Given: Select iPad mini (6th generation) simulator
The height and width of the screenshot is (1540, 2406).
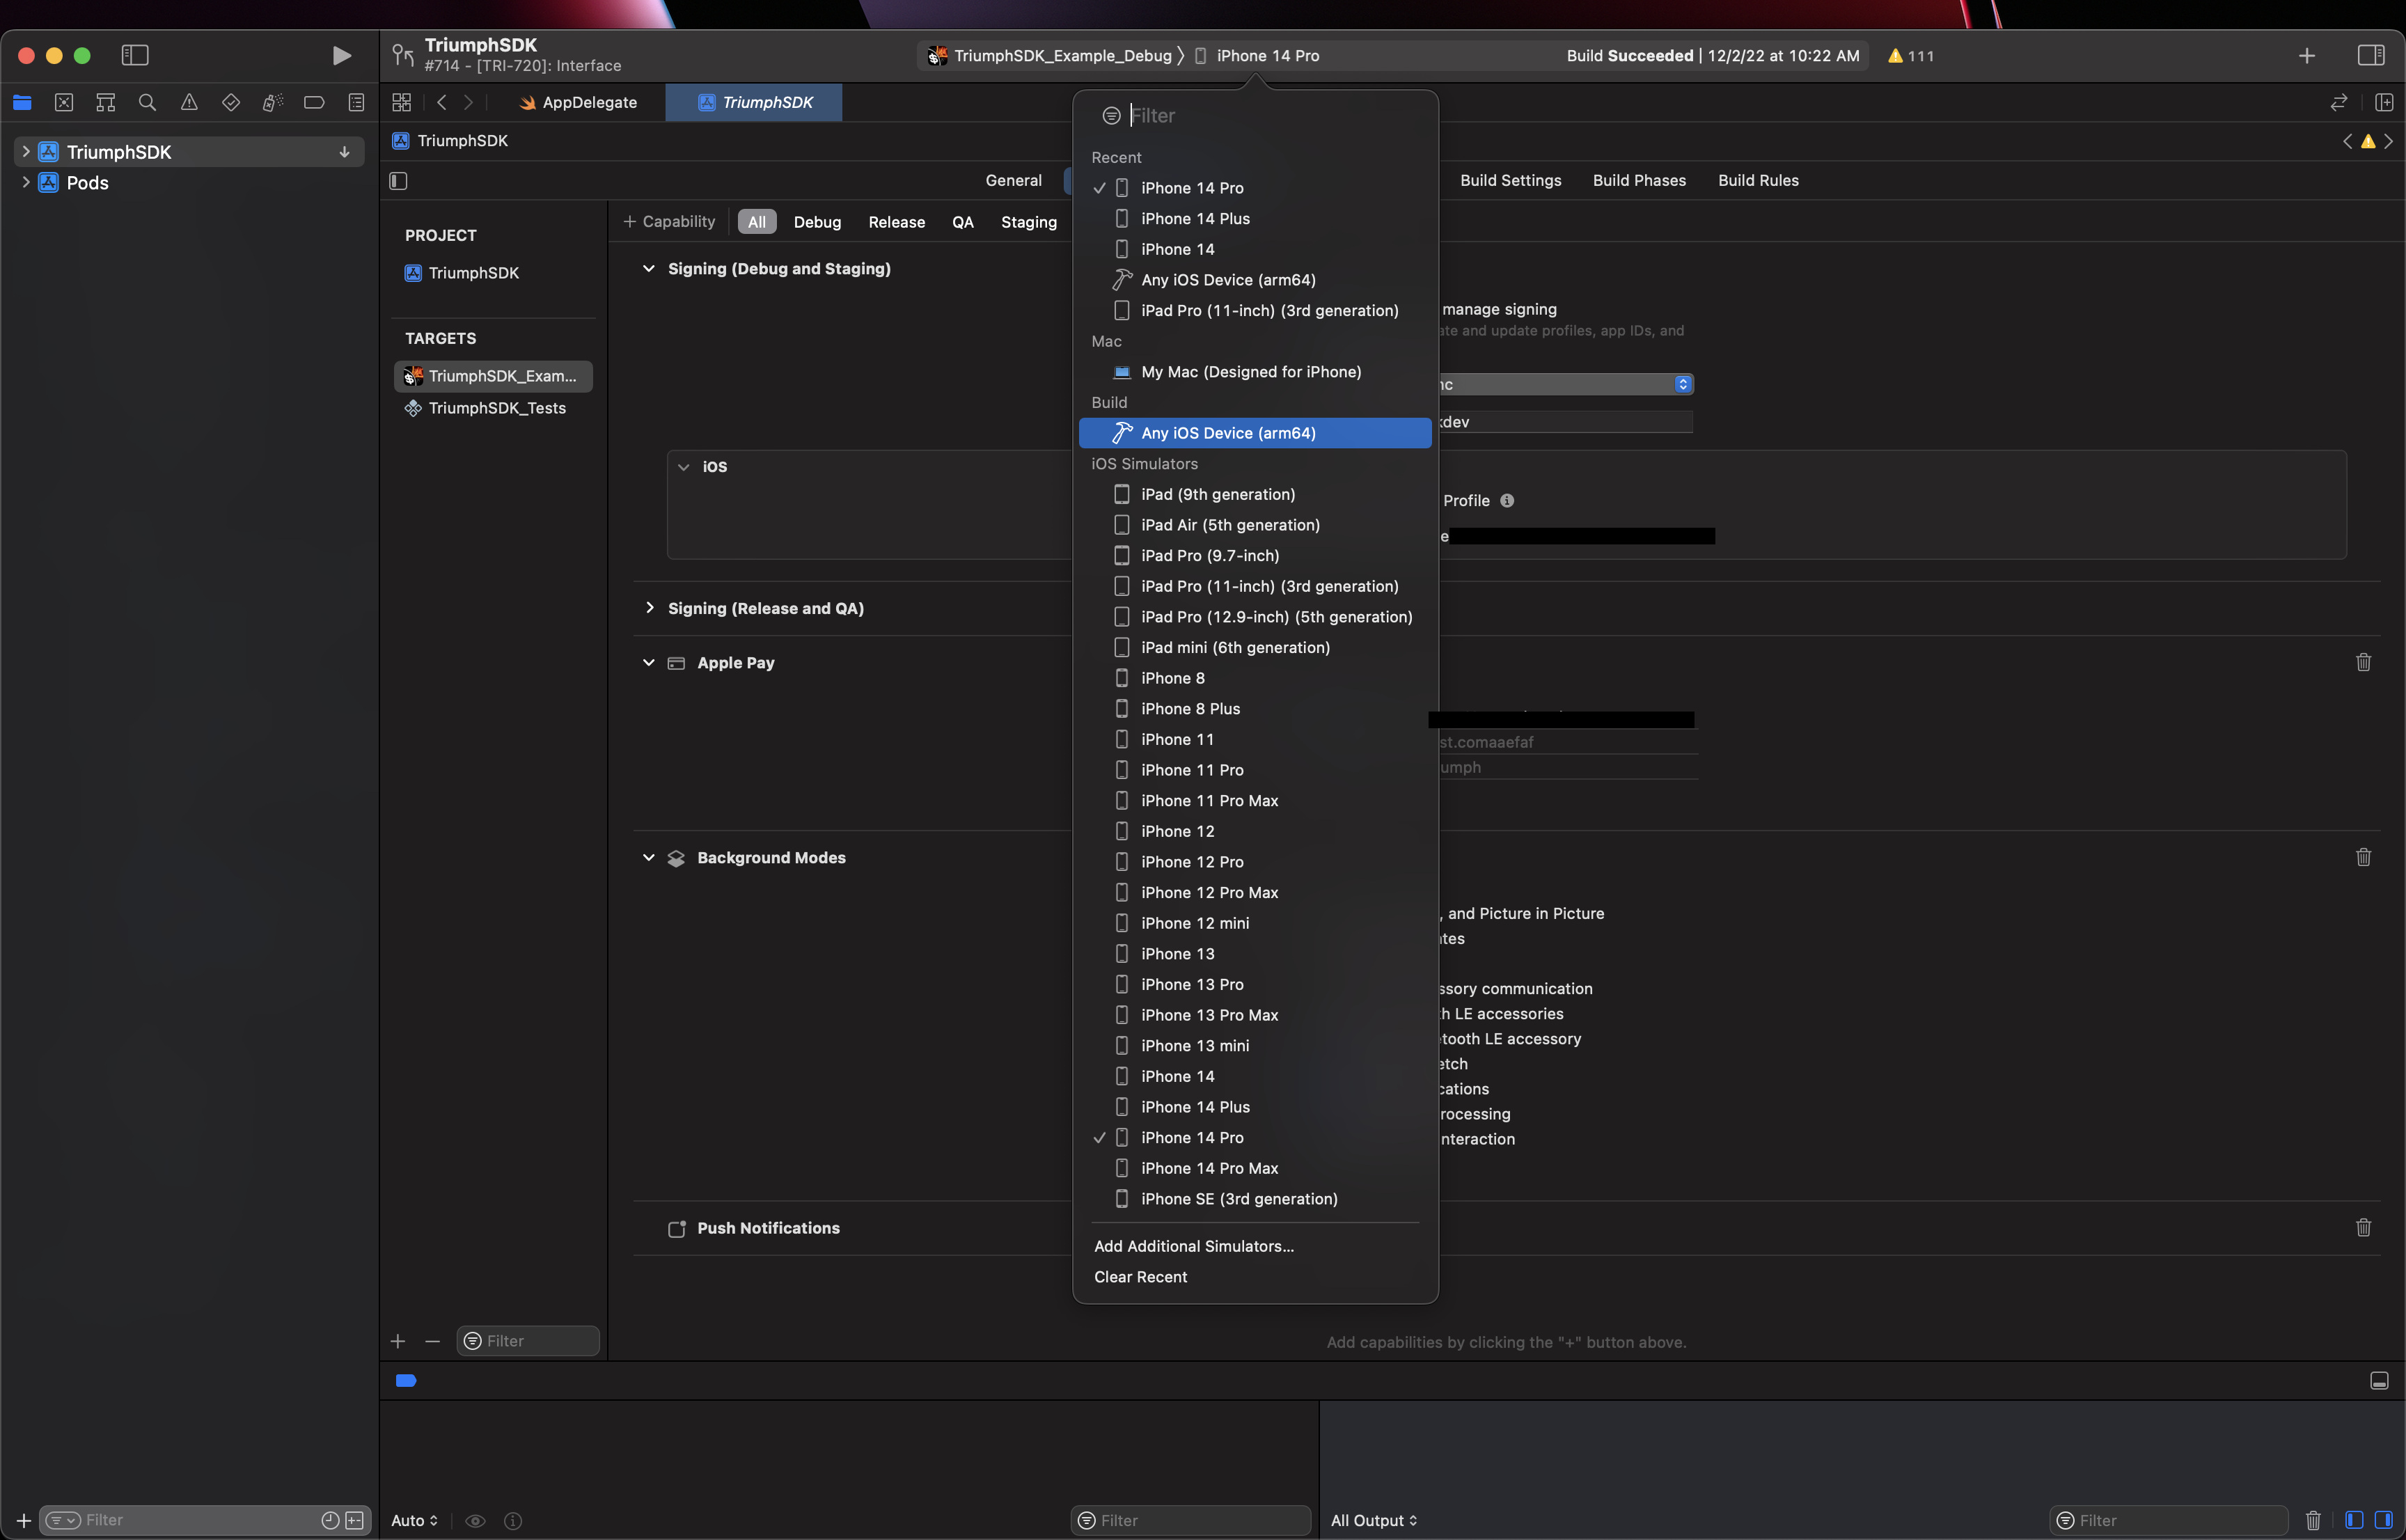Looking at the screenshot, I should [1255, 647].
